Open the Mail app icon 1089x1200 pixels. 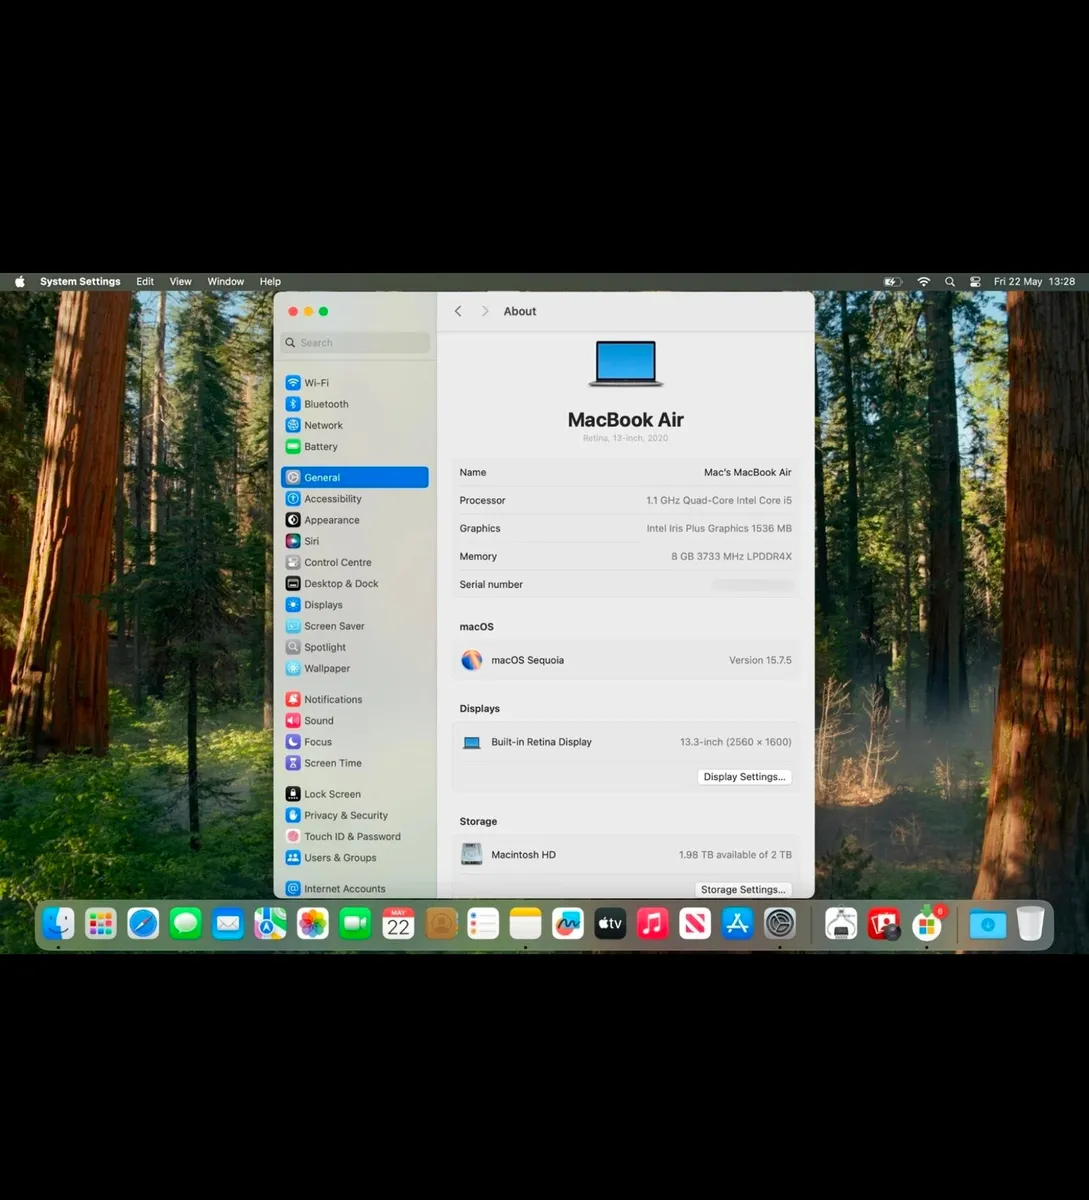[228, 923]
